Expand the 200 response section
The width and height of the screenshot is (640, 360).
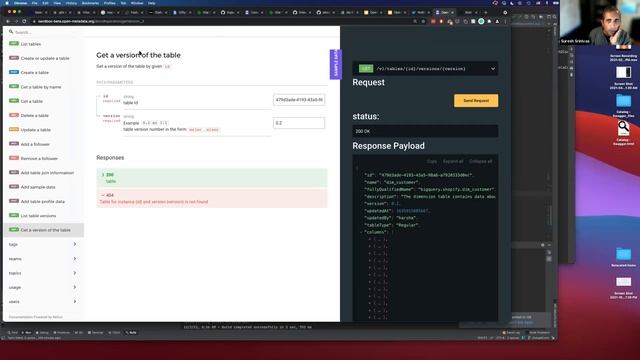click(x=212, y=178)
